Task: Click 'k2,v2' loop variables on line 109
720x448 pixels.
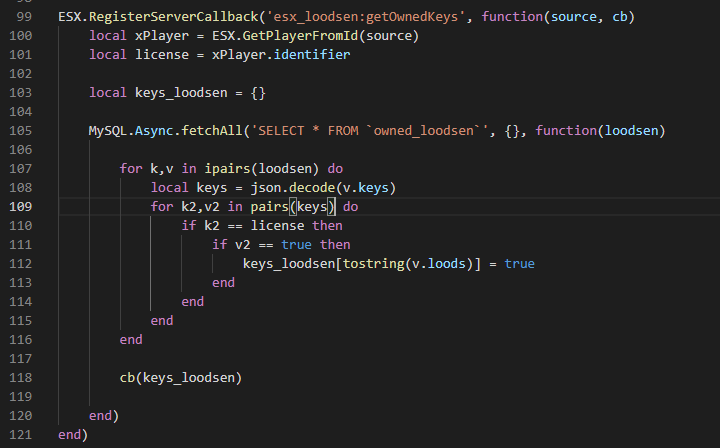Action: pyautogui.click(x=200, y=207)
